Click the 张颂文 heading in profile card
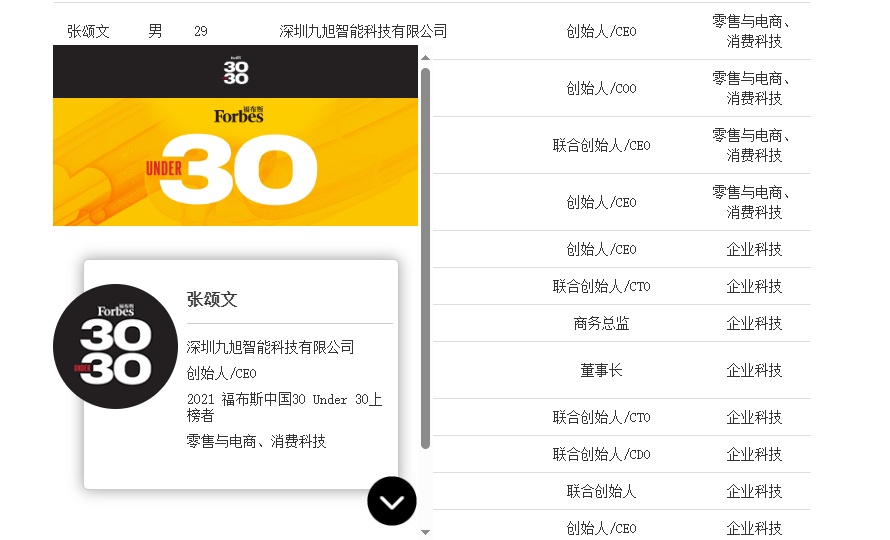The width and height of the screenshot is (890, 540). (212, 299)
